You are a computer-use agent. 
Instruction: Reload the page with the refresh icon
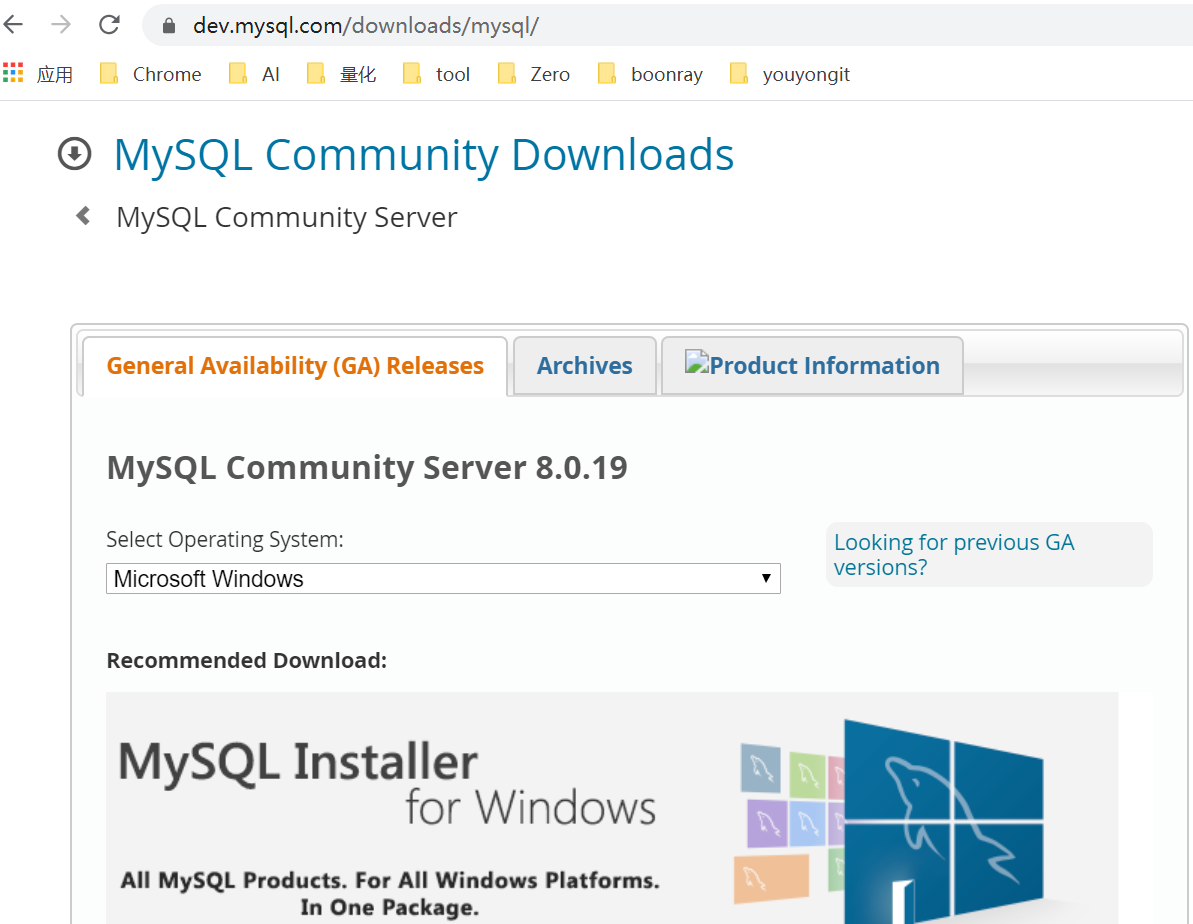[x=109, y=25]
